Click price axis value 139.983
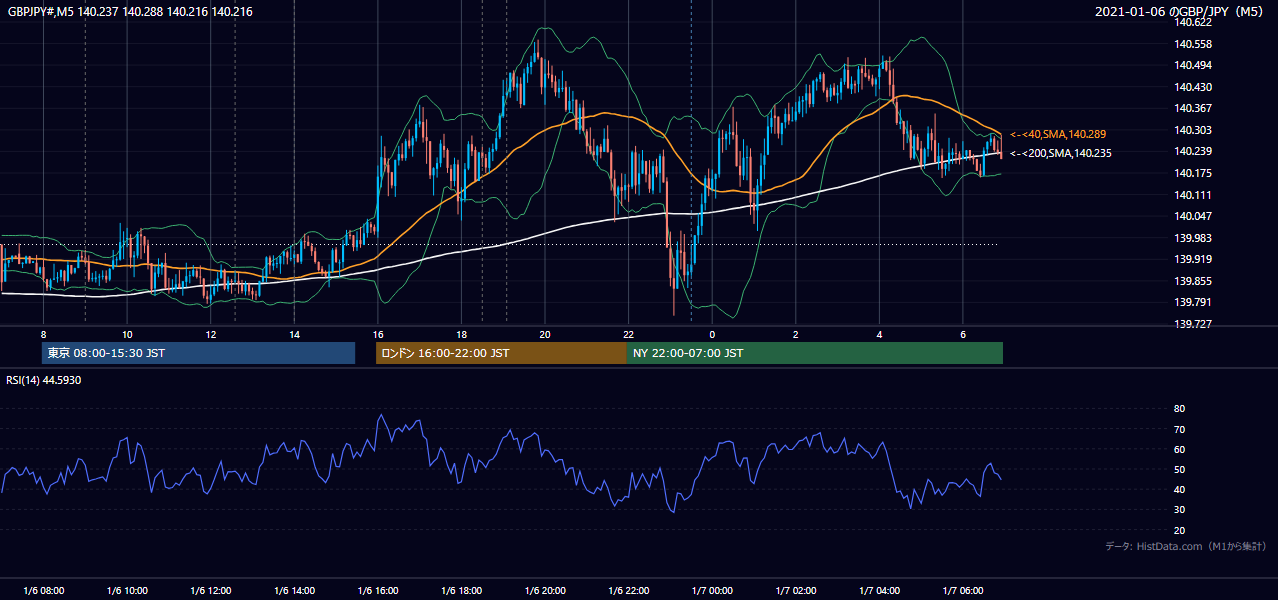 pos(1193,238)
